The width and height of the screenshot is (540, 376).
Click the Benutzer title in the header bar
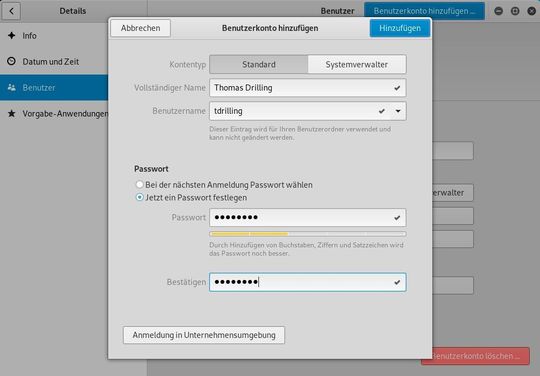(337, 11)
